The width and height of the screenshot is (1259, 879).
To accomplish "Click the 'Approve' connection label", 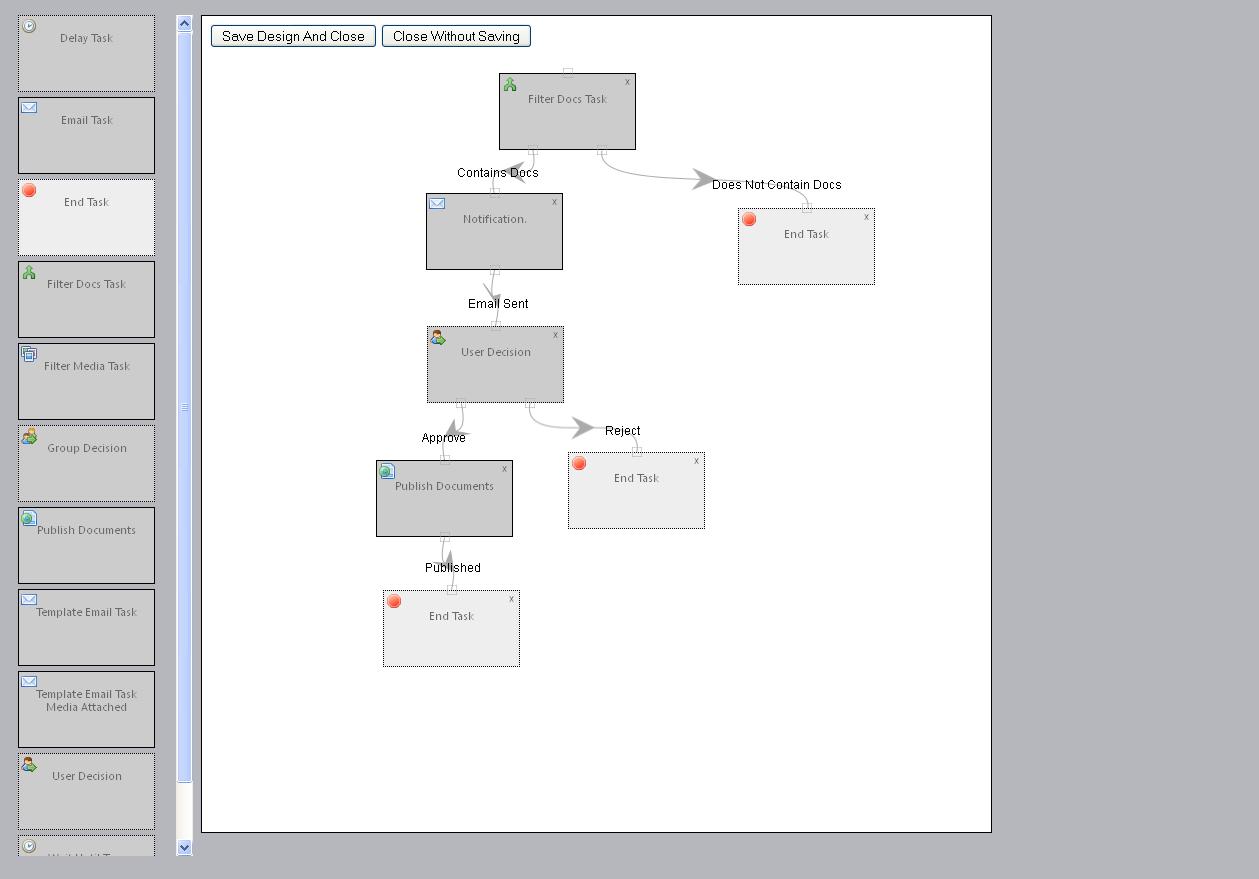I will tap(444, 438).
